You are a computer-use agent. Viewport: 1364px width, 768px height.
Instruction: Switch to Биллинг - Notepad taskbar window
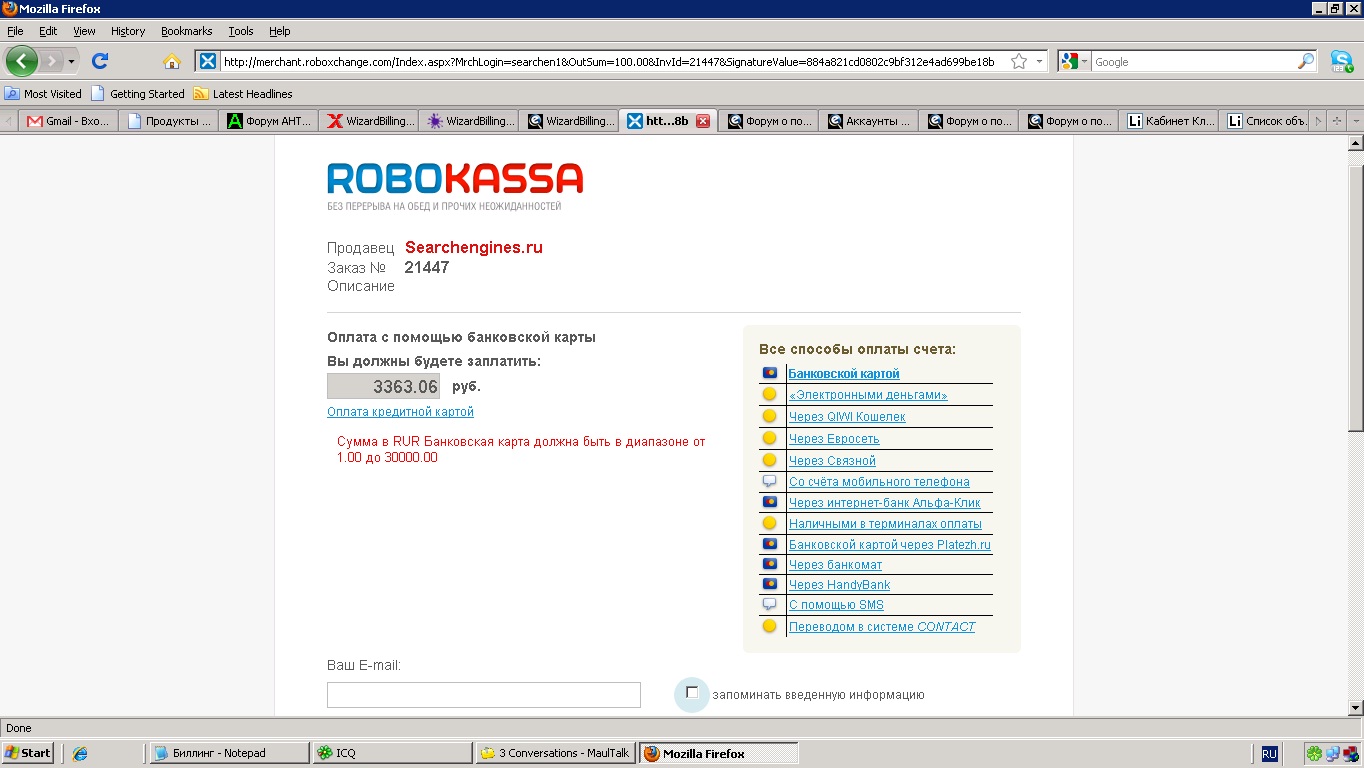click(229, 753)
